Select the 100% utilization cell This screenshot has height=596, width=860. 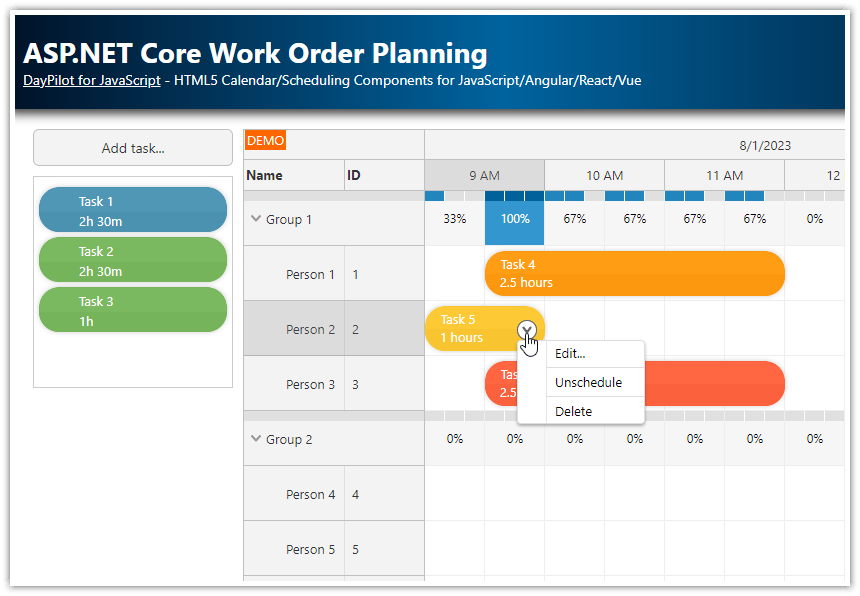click(514, 218)
